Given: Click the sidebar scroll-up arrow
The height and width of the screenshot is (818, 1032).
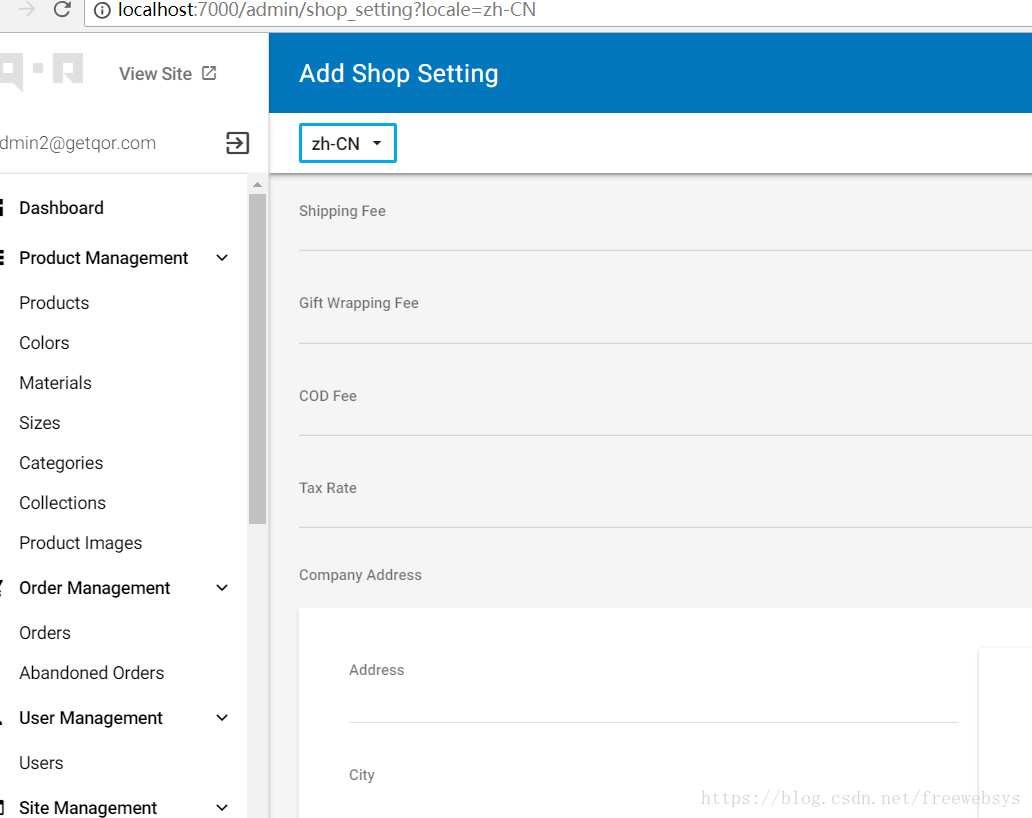Looking at the screenshot, I should tap(257, 185).
